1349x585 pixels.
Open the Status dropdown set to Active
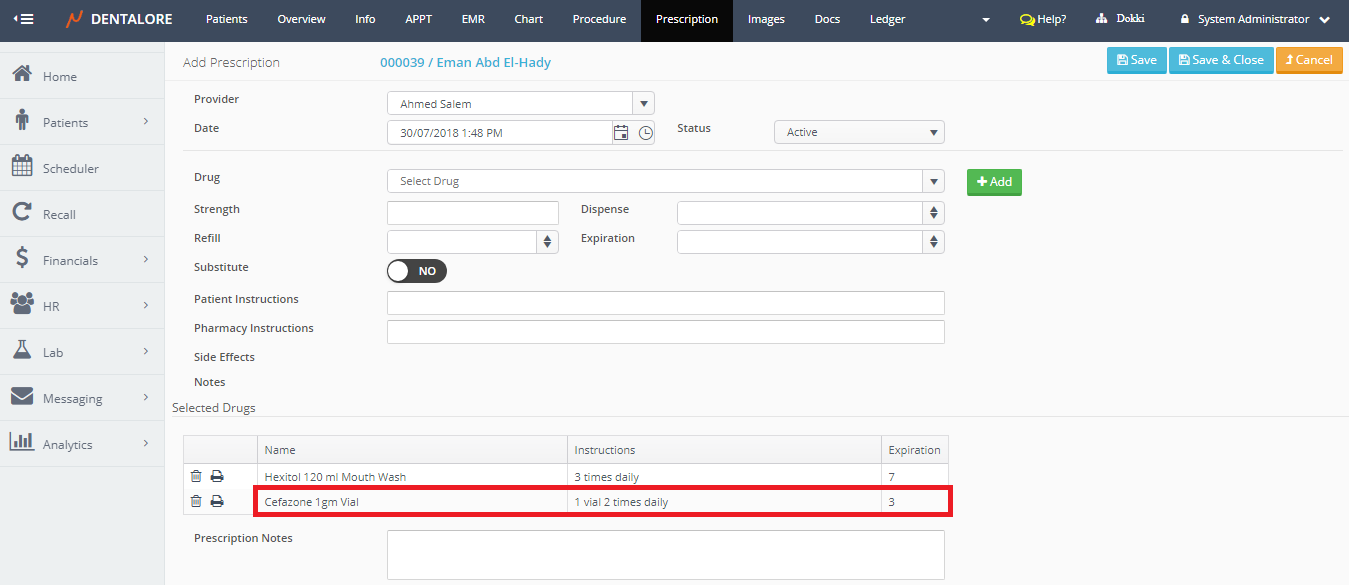click(x=859, y=132)
